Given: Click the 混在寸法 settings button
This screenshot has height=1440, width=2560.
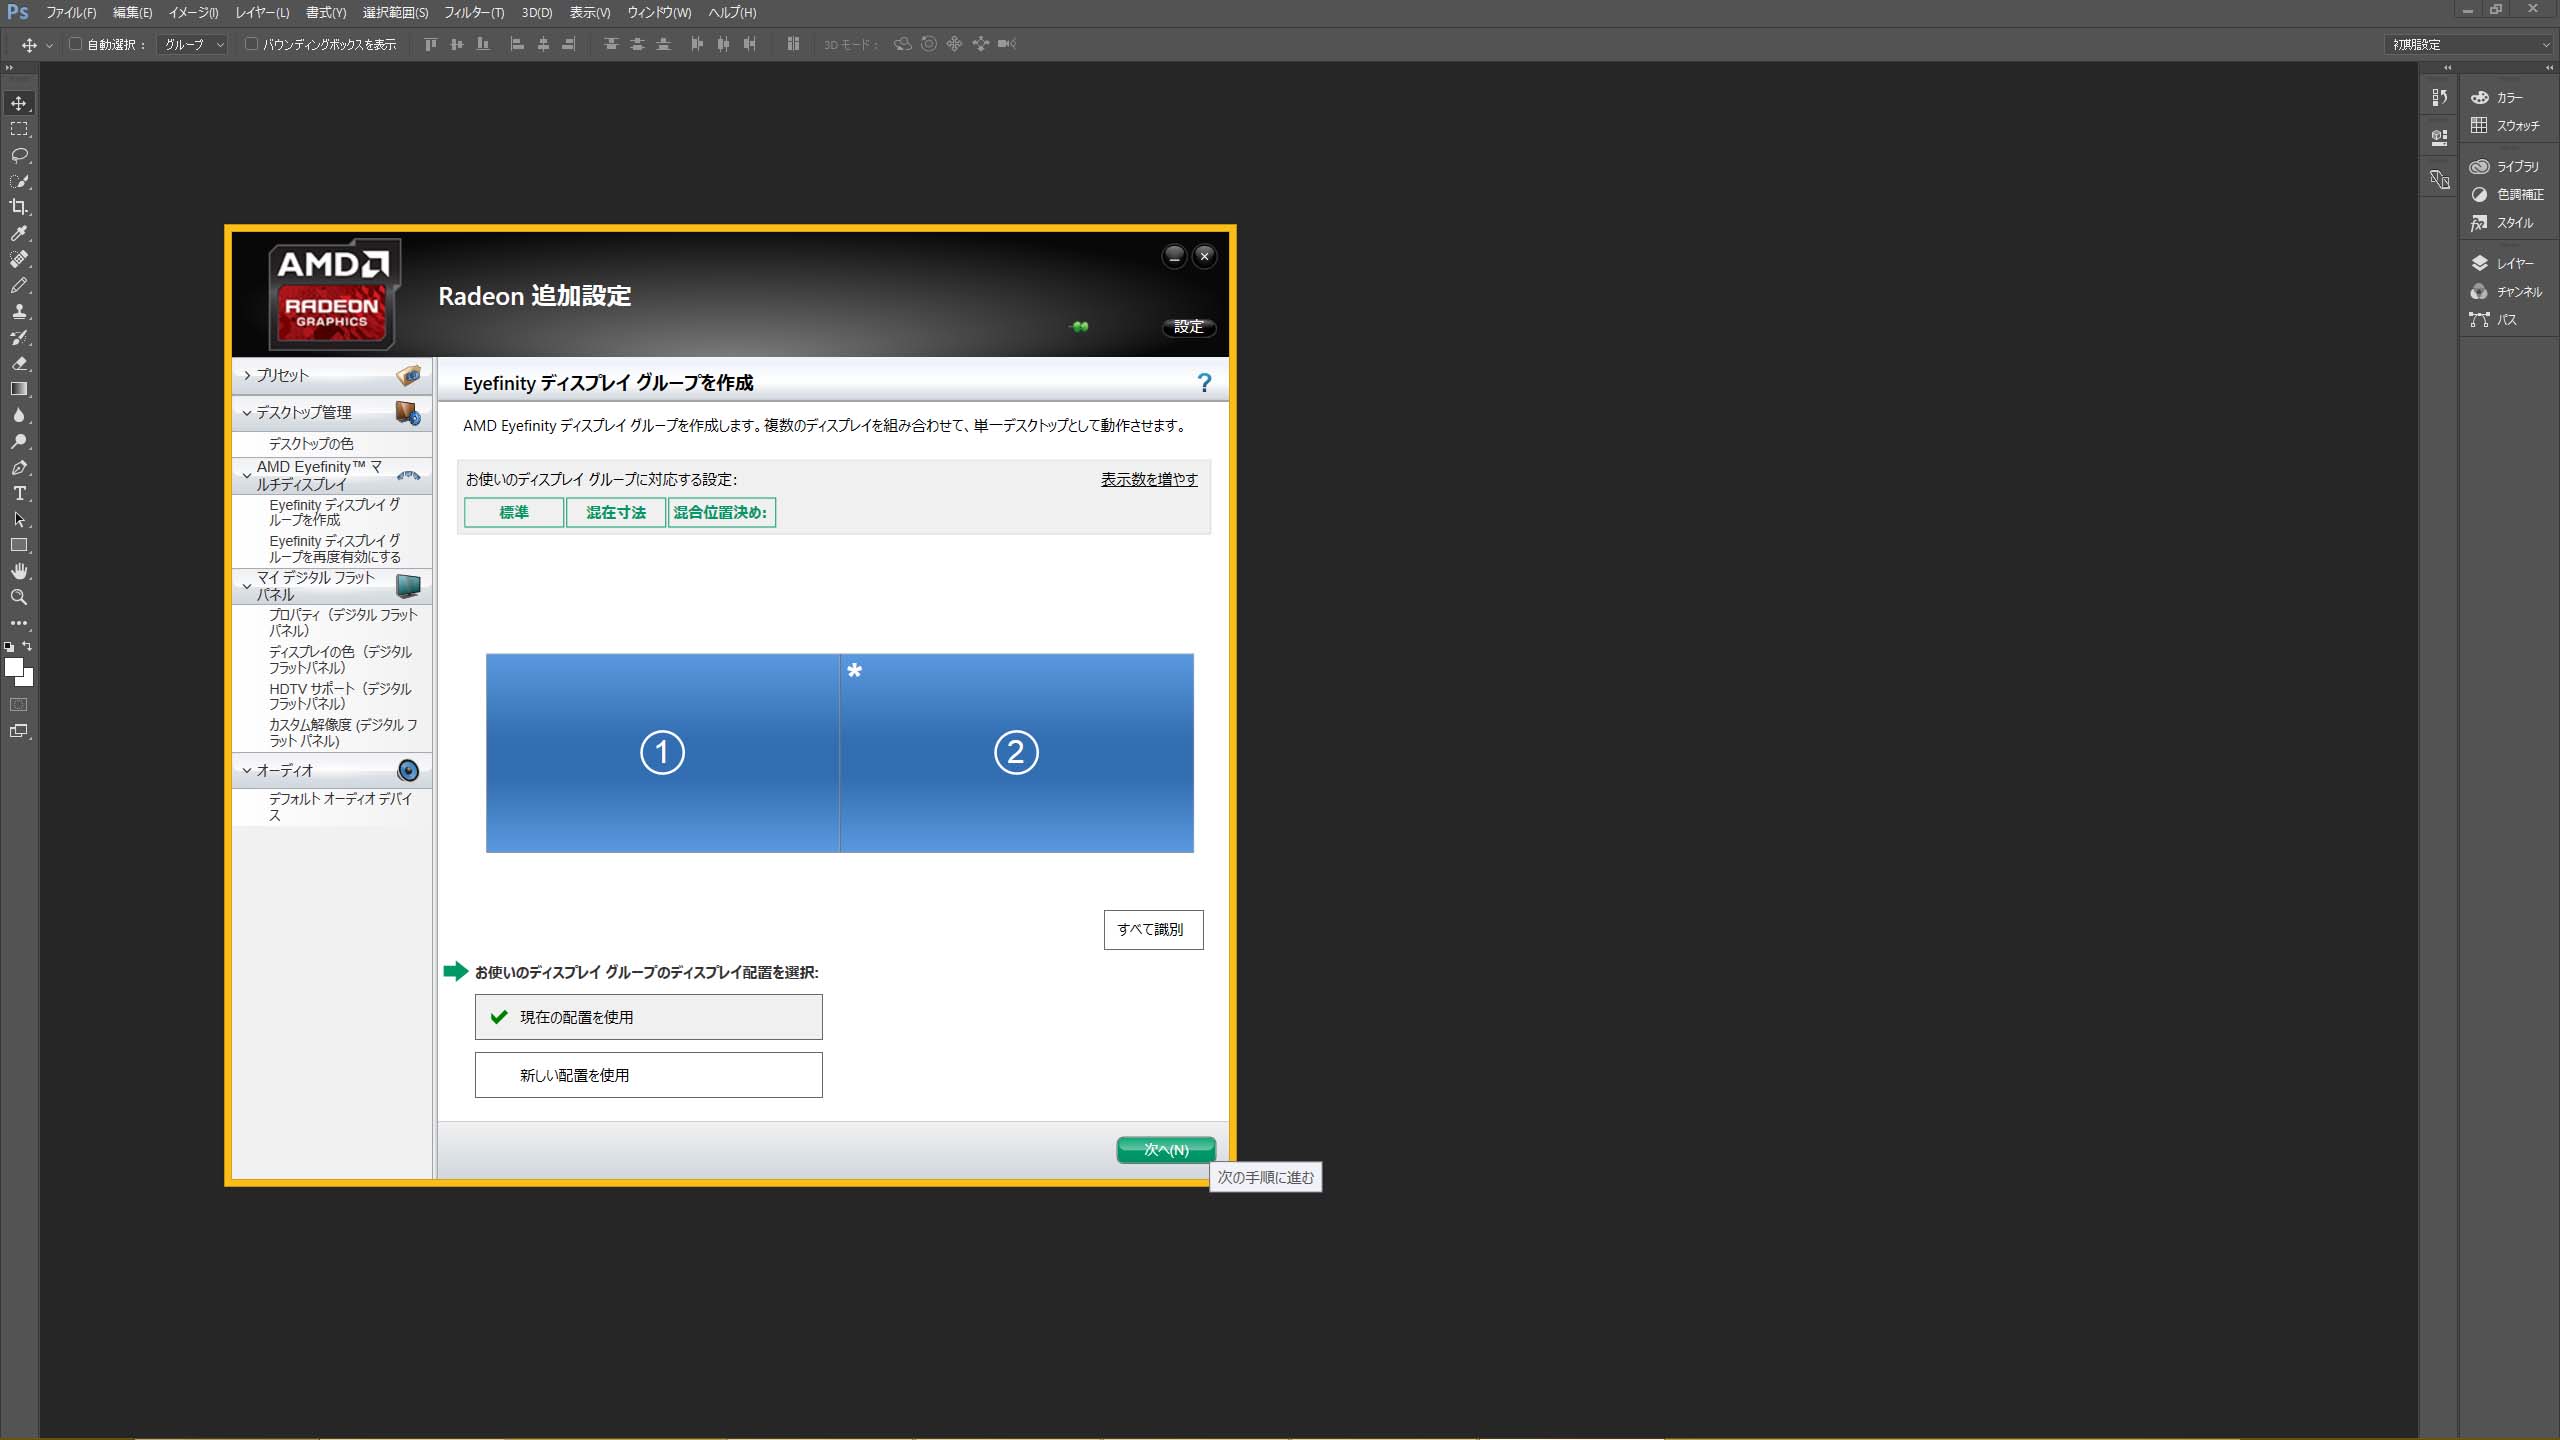Looking at the screenshot, I should point(616,512).
